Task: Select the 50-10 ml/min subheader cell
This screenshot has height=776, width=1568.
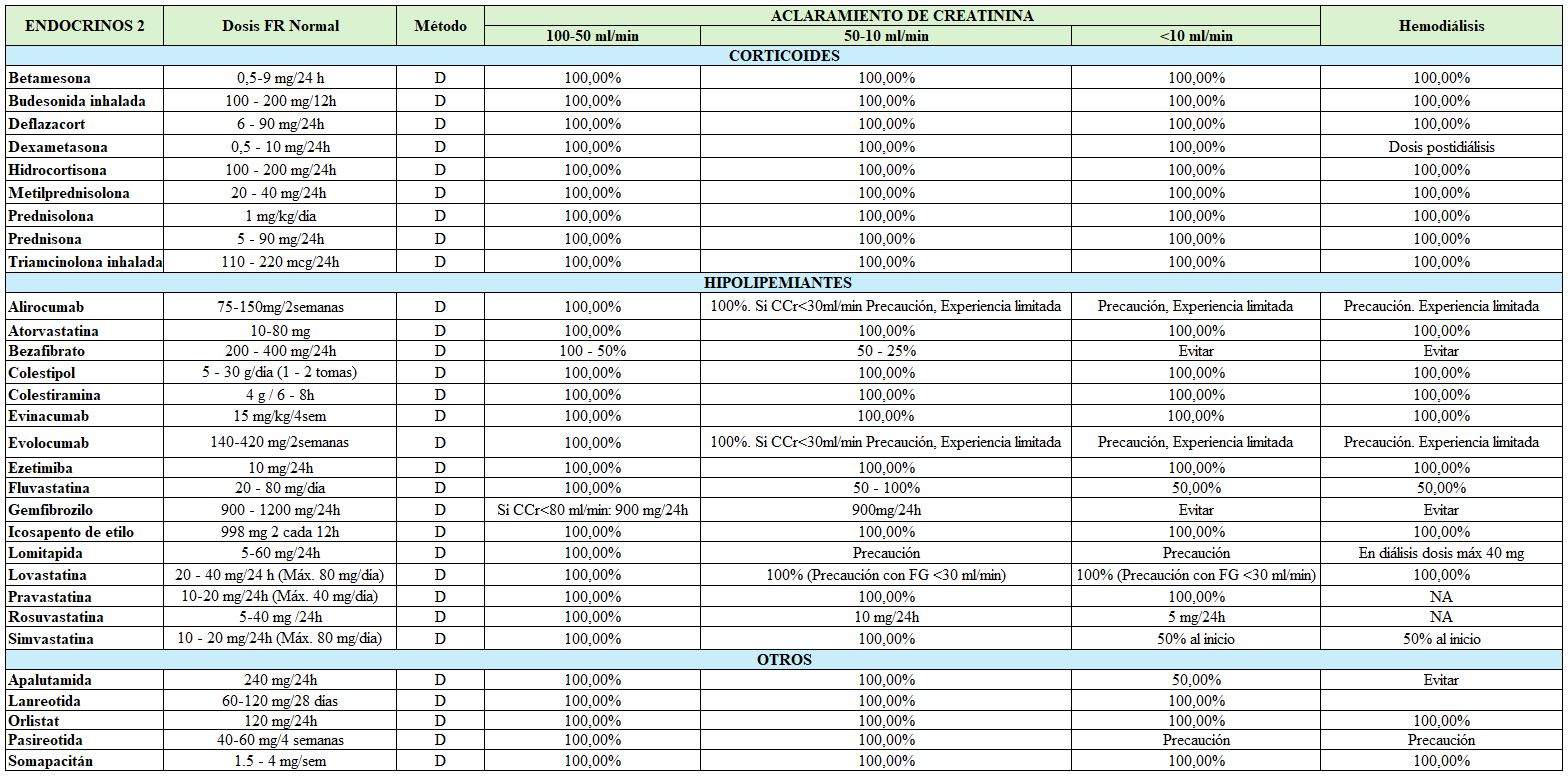Action: click(x=885, y=36)
